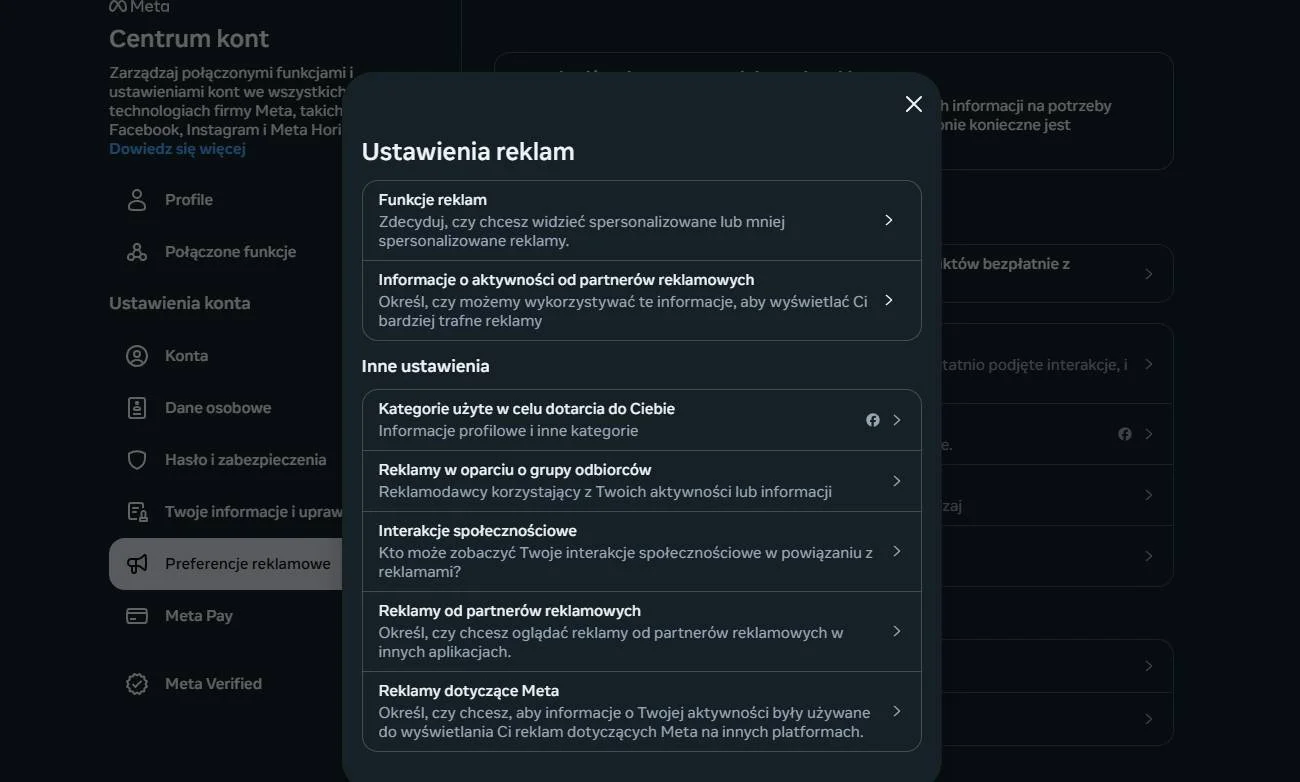Viewport: 1300px width, 782px height.
Task: Click the Inne ustawienia heading
Action: point(425,366)
